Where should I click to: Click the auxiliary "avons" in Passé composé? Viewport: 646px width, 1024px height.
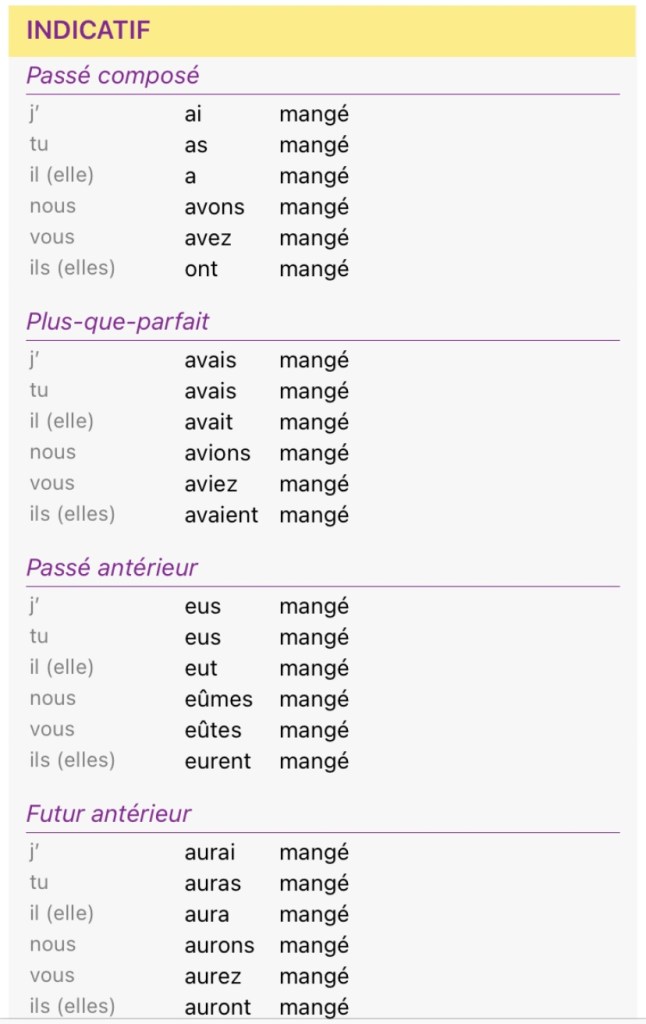(x=214, y=207)
